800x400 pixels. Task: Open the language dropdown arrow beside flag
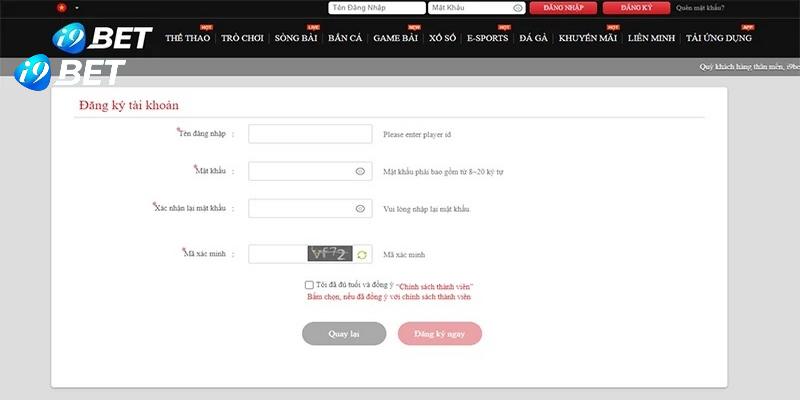[77, 8]
